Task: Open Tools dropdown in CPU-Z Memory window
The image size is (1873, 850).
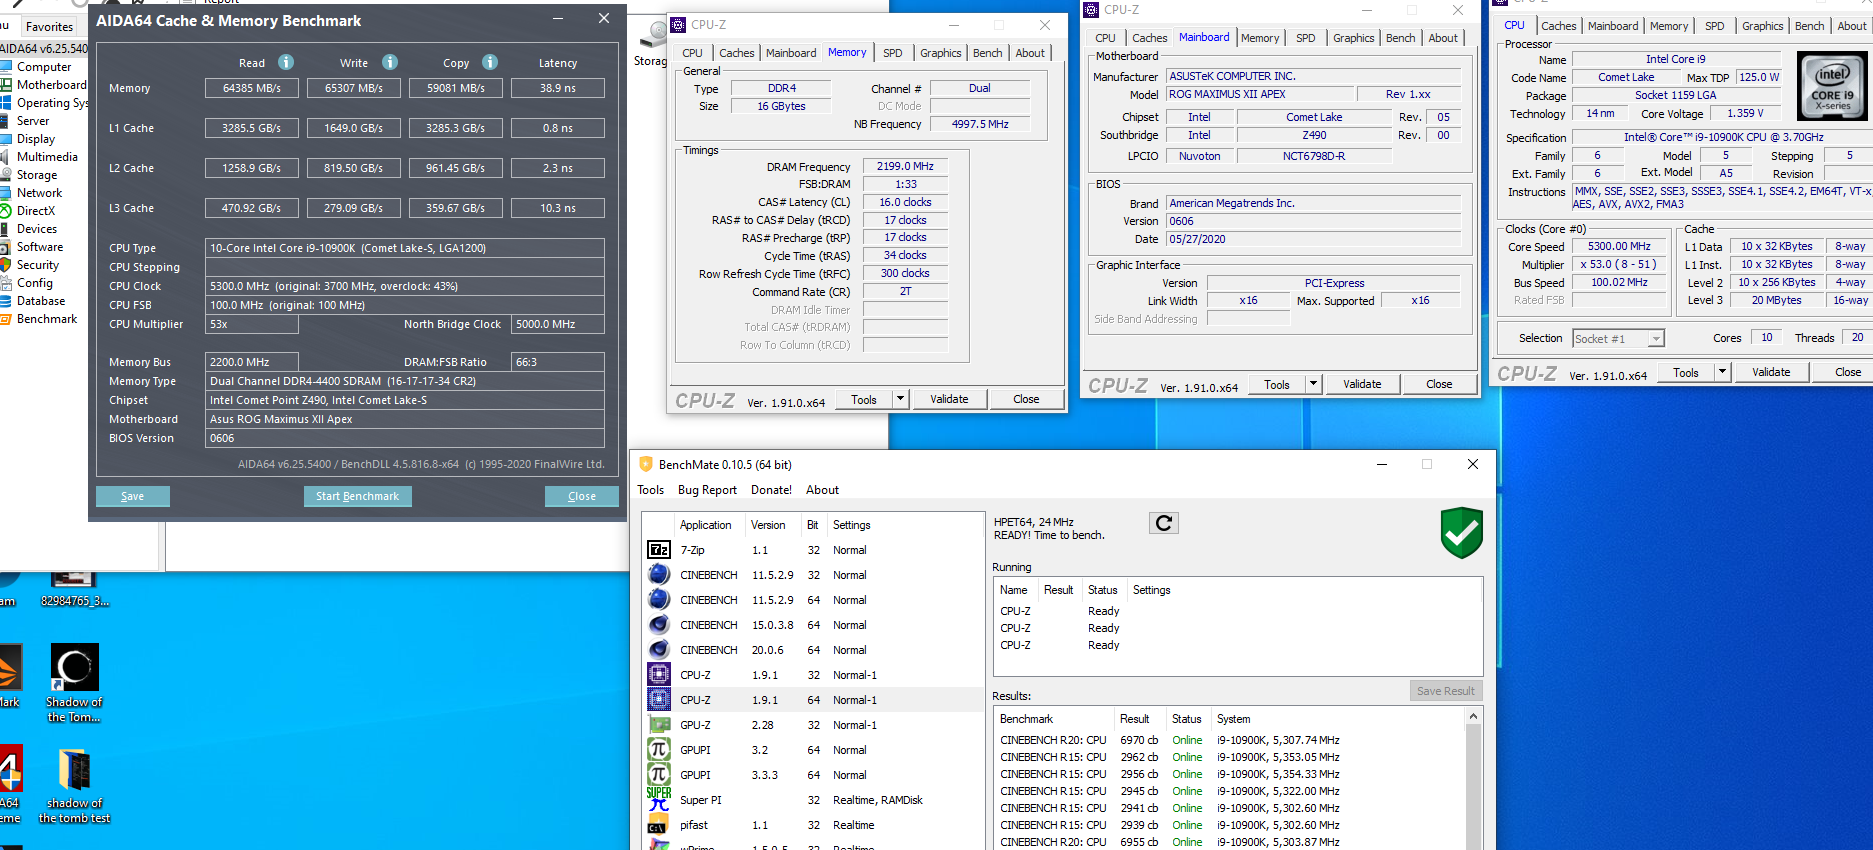Action: click(x=900, y=399)
